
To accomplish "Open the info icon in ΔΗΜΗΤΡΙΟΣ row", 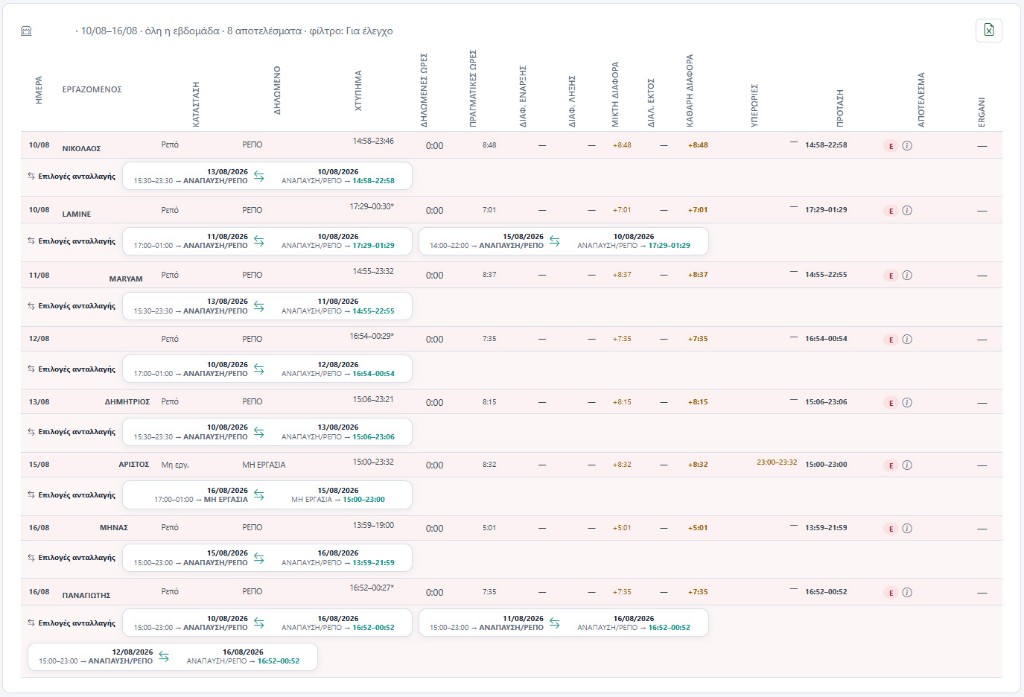I will pyautogui.click(x=907, y=402).
